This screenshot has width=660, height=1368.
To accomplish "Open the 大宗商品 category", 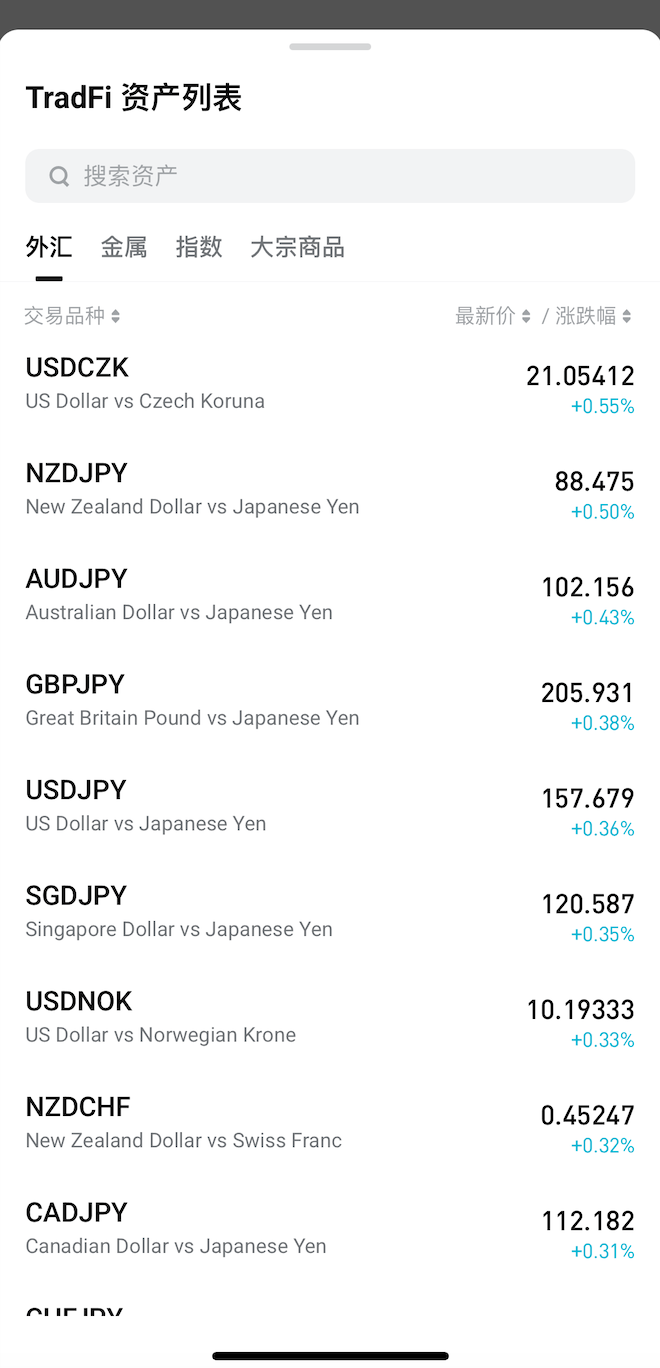I will tap(297, 247).
